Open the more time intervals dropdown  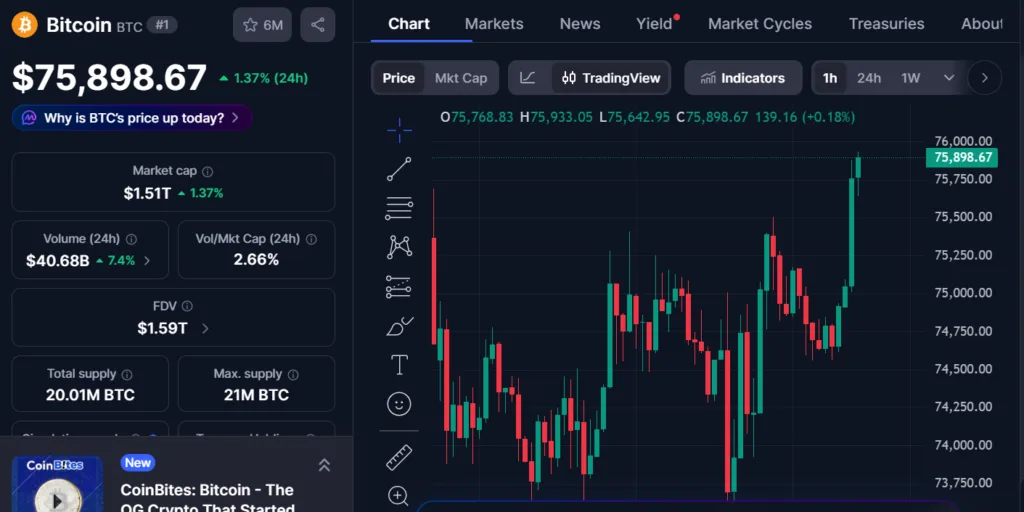(949, 78)
